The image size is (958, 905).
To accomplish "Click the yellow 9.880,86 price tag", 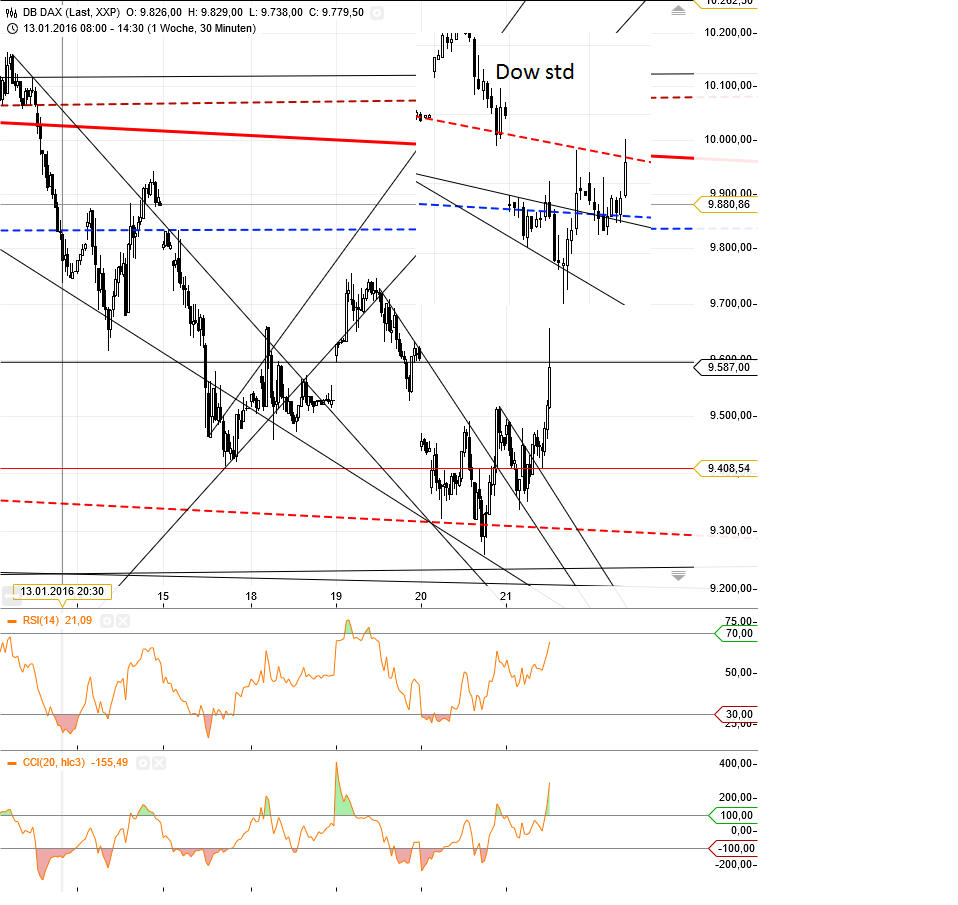I will (x=729, y=205).
